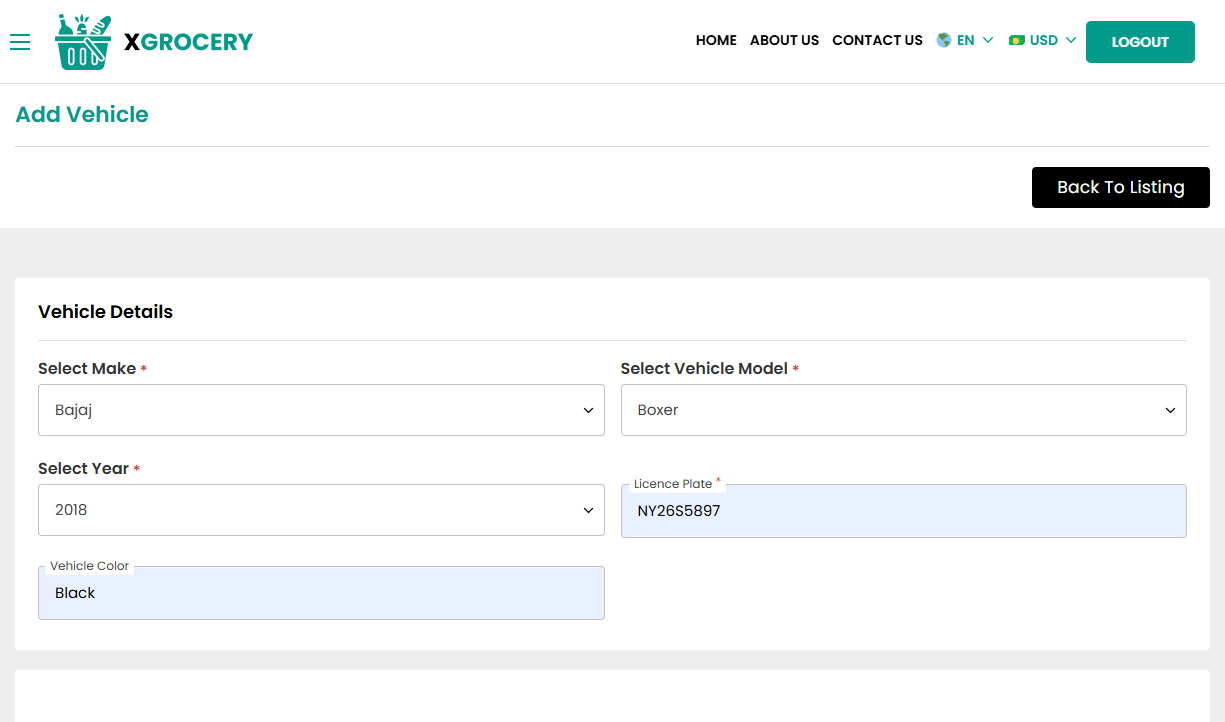Screen dimensions: 1225x722
Task: Open the ABOUT US page
Action: 784,41
